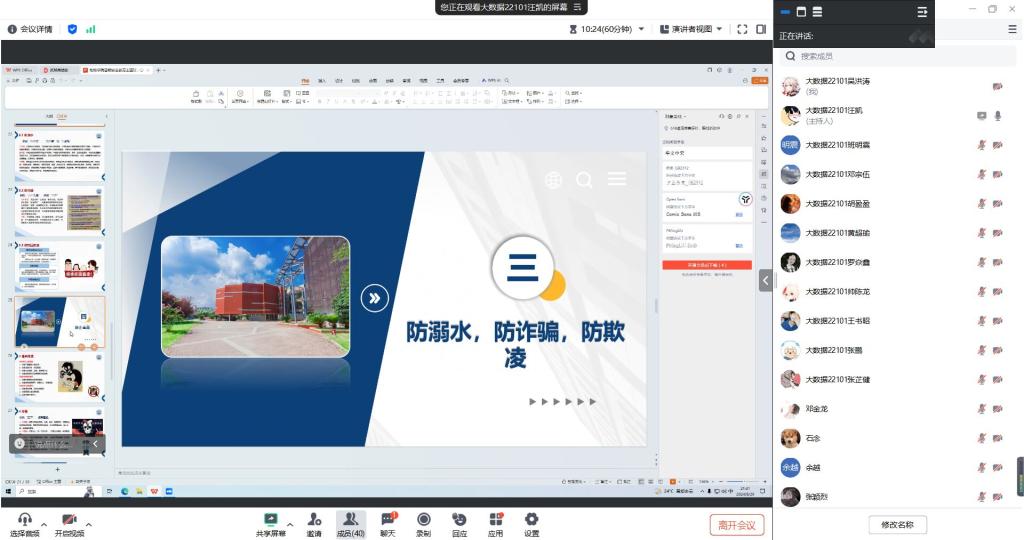Check the green network signal icon
This screenshot has height=540, width=1024.
(x=91, y=29)
